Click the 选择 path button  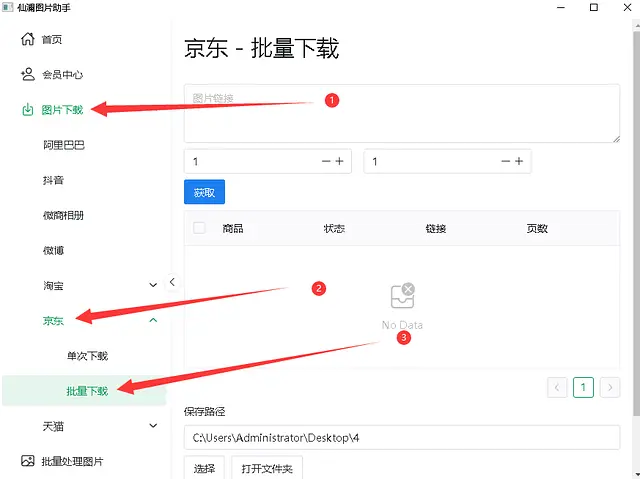204,468
